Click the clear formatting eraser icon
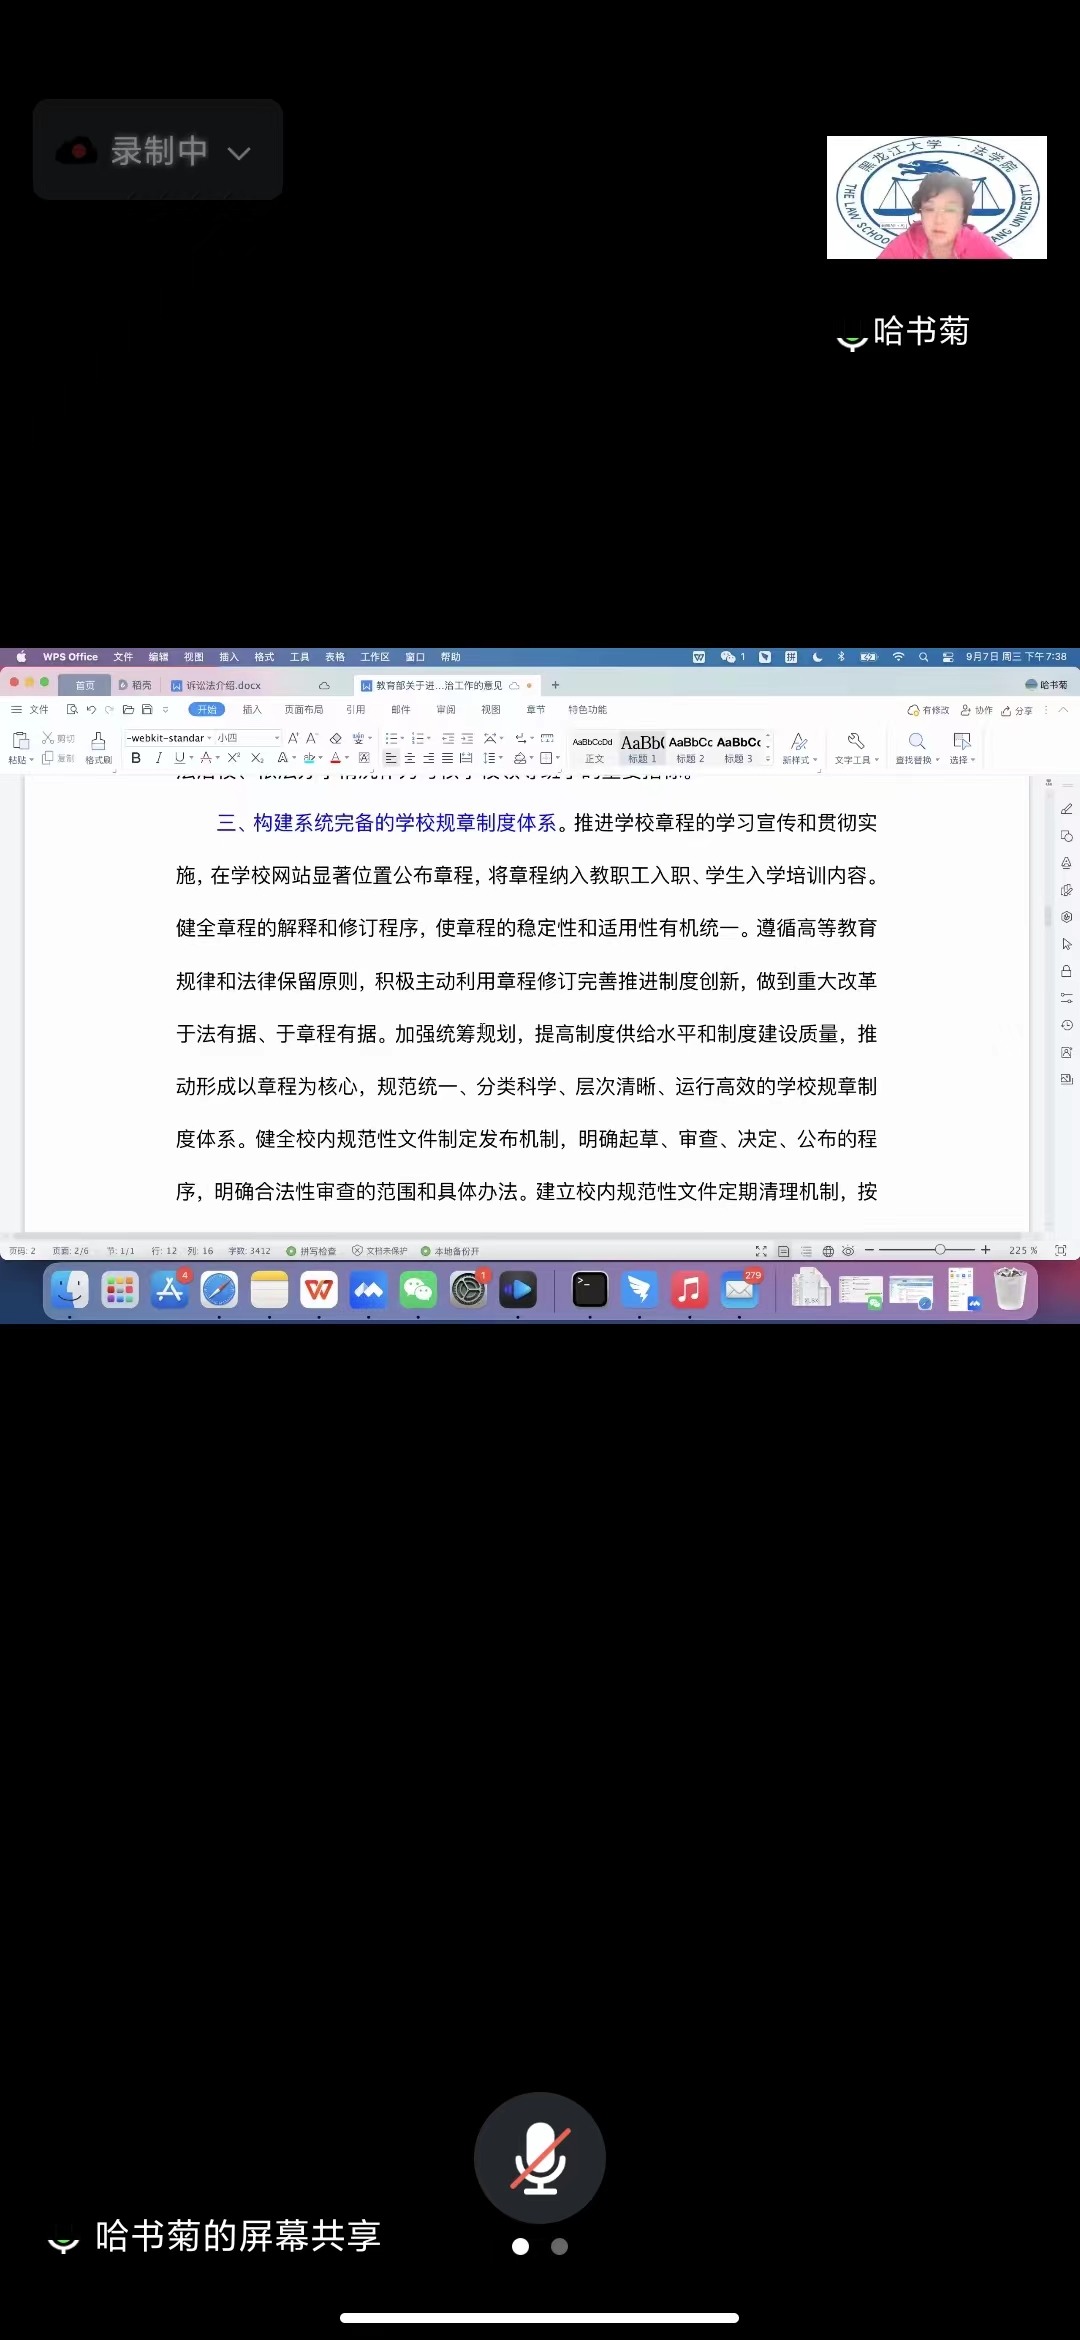1080x2340 pixels. click(x=336, y=738)
